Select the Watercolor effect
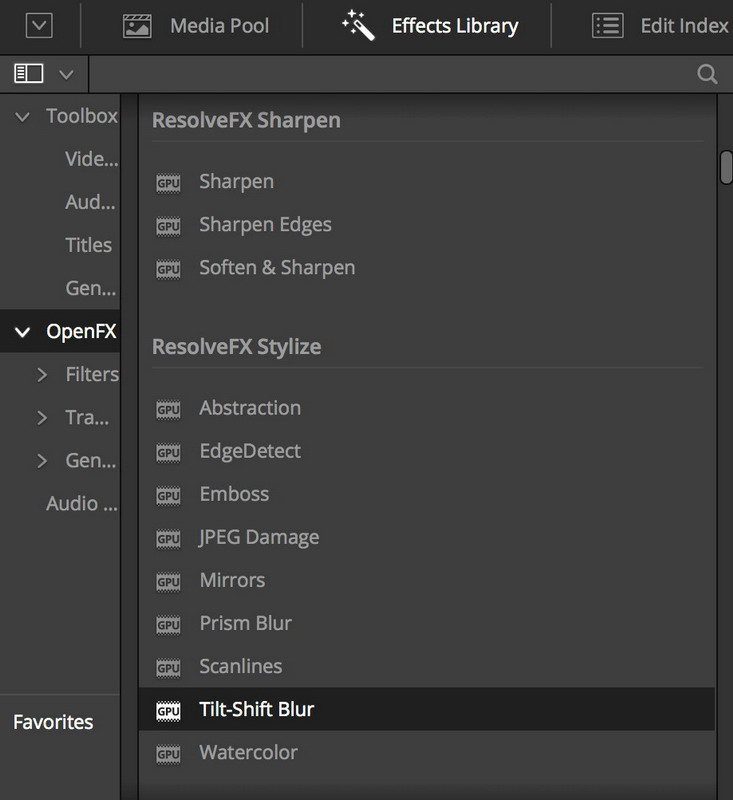The height and width of the screenshot is (800, 733). point(248,753)
